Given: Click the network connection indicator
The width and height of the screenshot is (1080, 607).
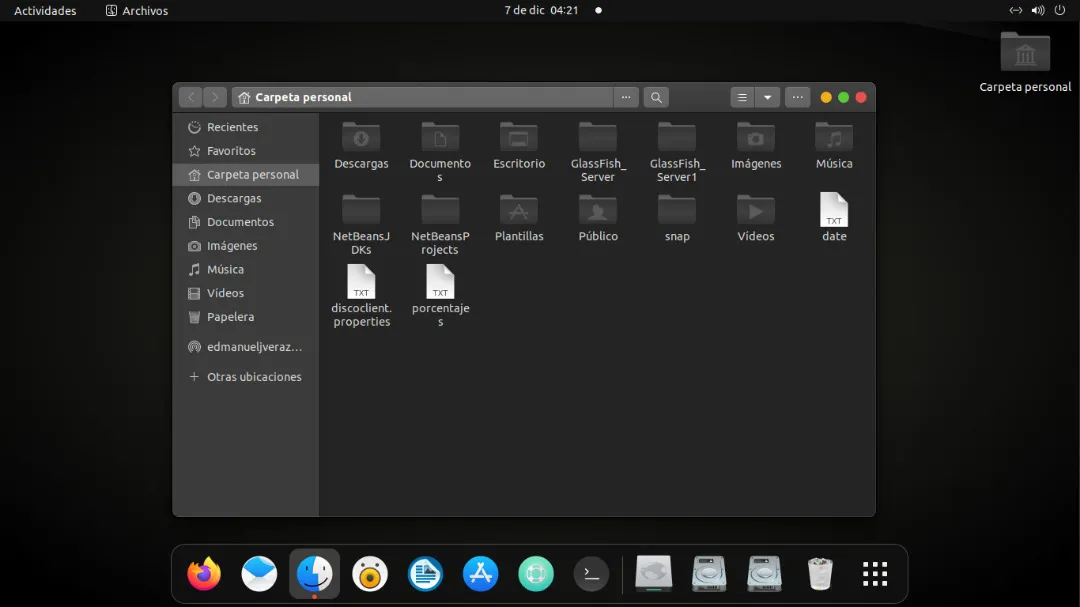Looking at the screenshot, I should [1015, 10].
